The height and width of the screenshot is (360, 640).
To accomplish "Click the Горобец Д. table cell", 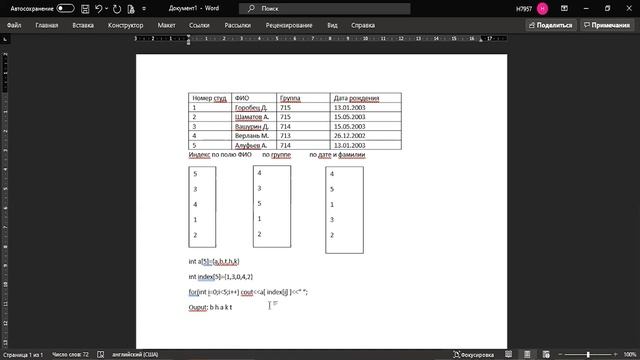I will pyautogui.click(x=254, y=107).
